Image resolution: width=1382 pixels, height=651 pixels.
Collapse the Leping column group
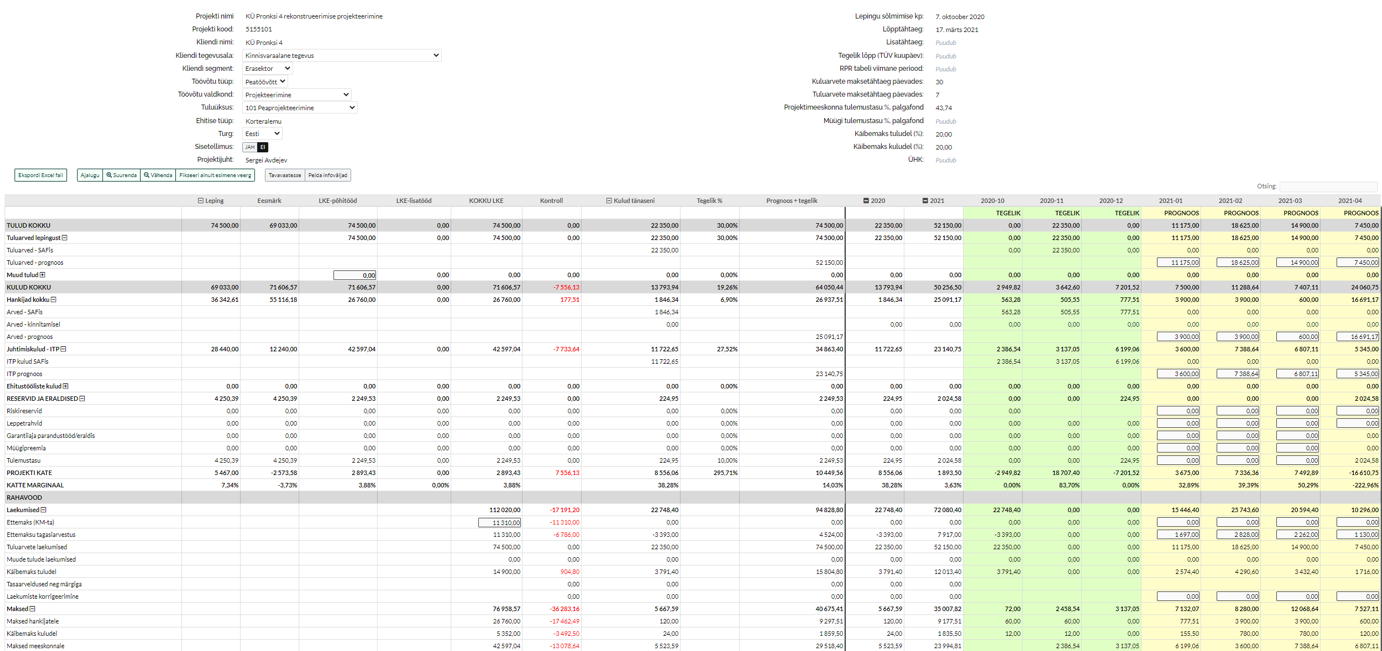tap(201, 201)
